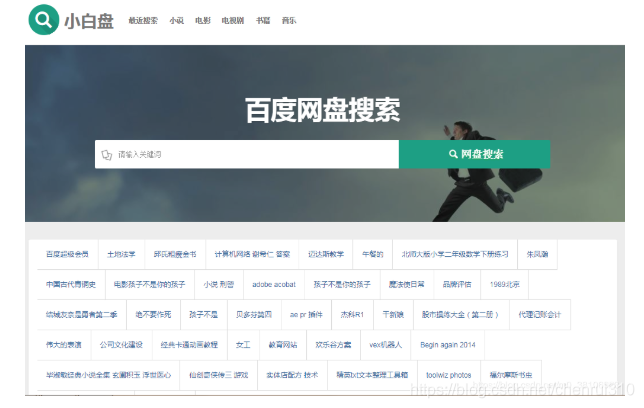Select the 杰科R1 tag
Viewport: 644px width, 408px height.
352,315
